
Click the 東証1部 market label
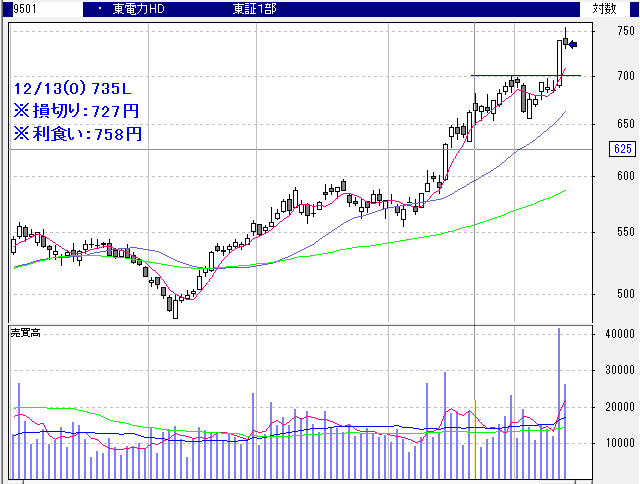(253, 8)
